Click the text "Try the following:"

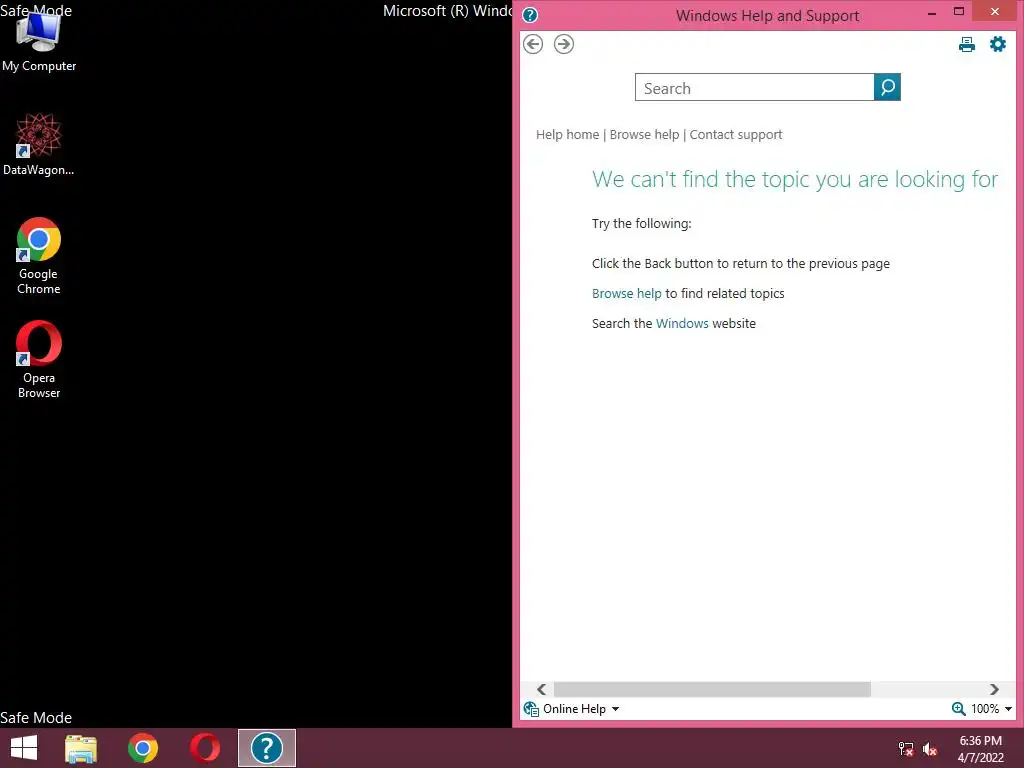(x=641, y=223)
